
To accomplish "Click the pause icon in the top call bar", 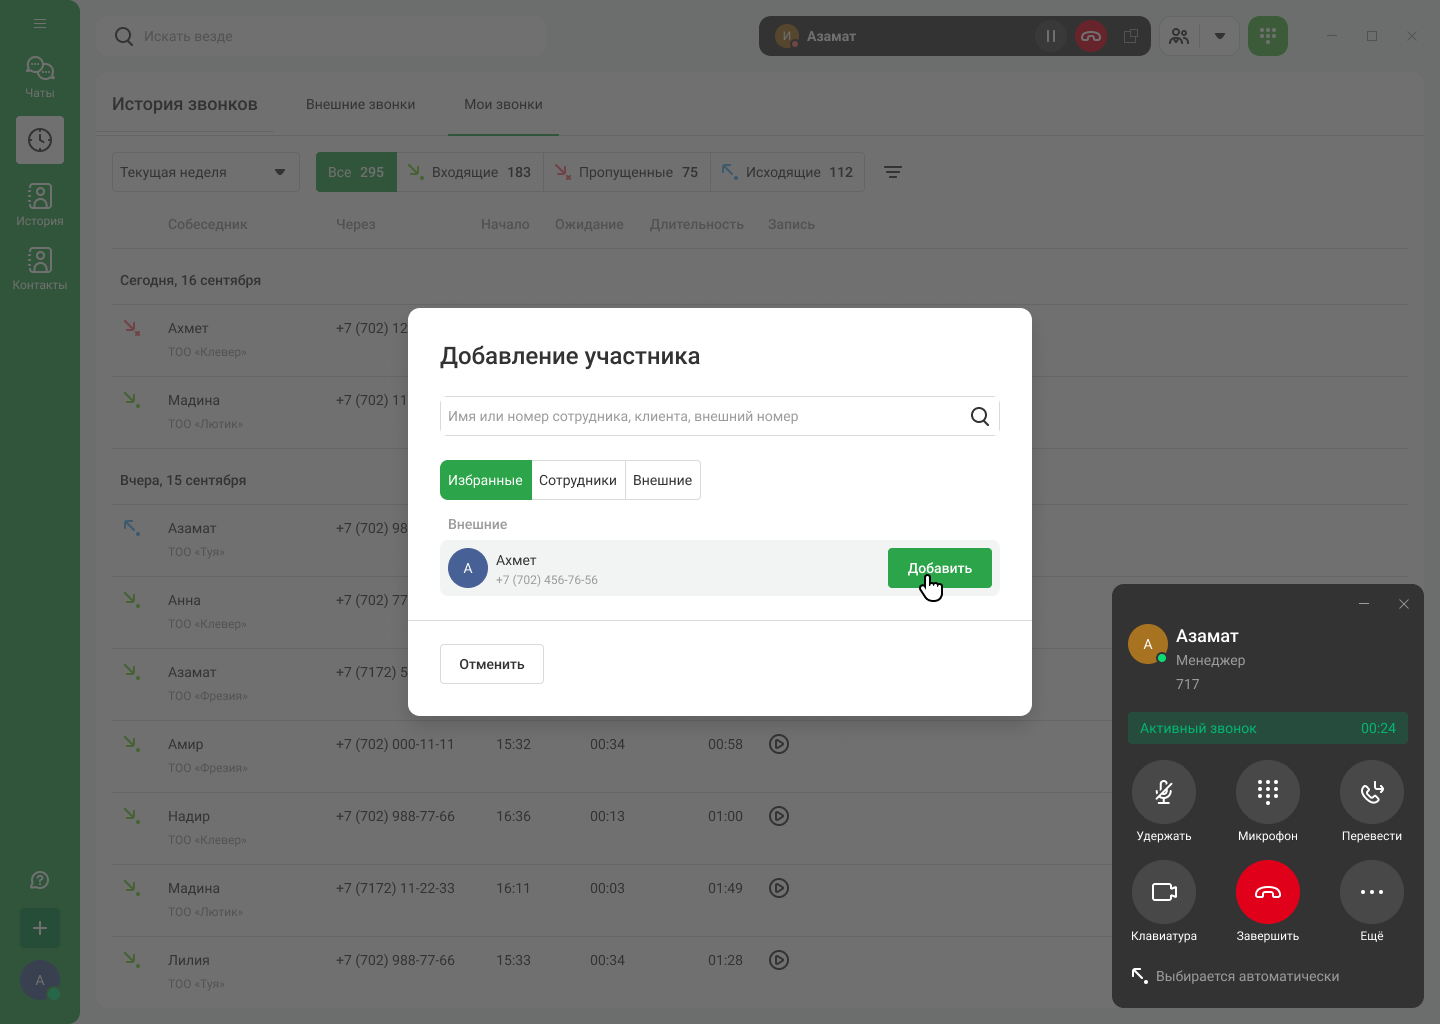I will pyautogui.click(x=1050, y=36).
